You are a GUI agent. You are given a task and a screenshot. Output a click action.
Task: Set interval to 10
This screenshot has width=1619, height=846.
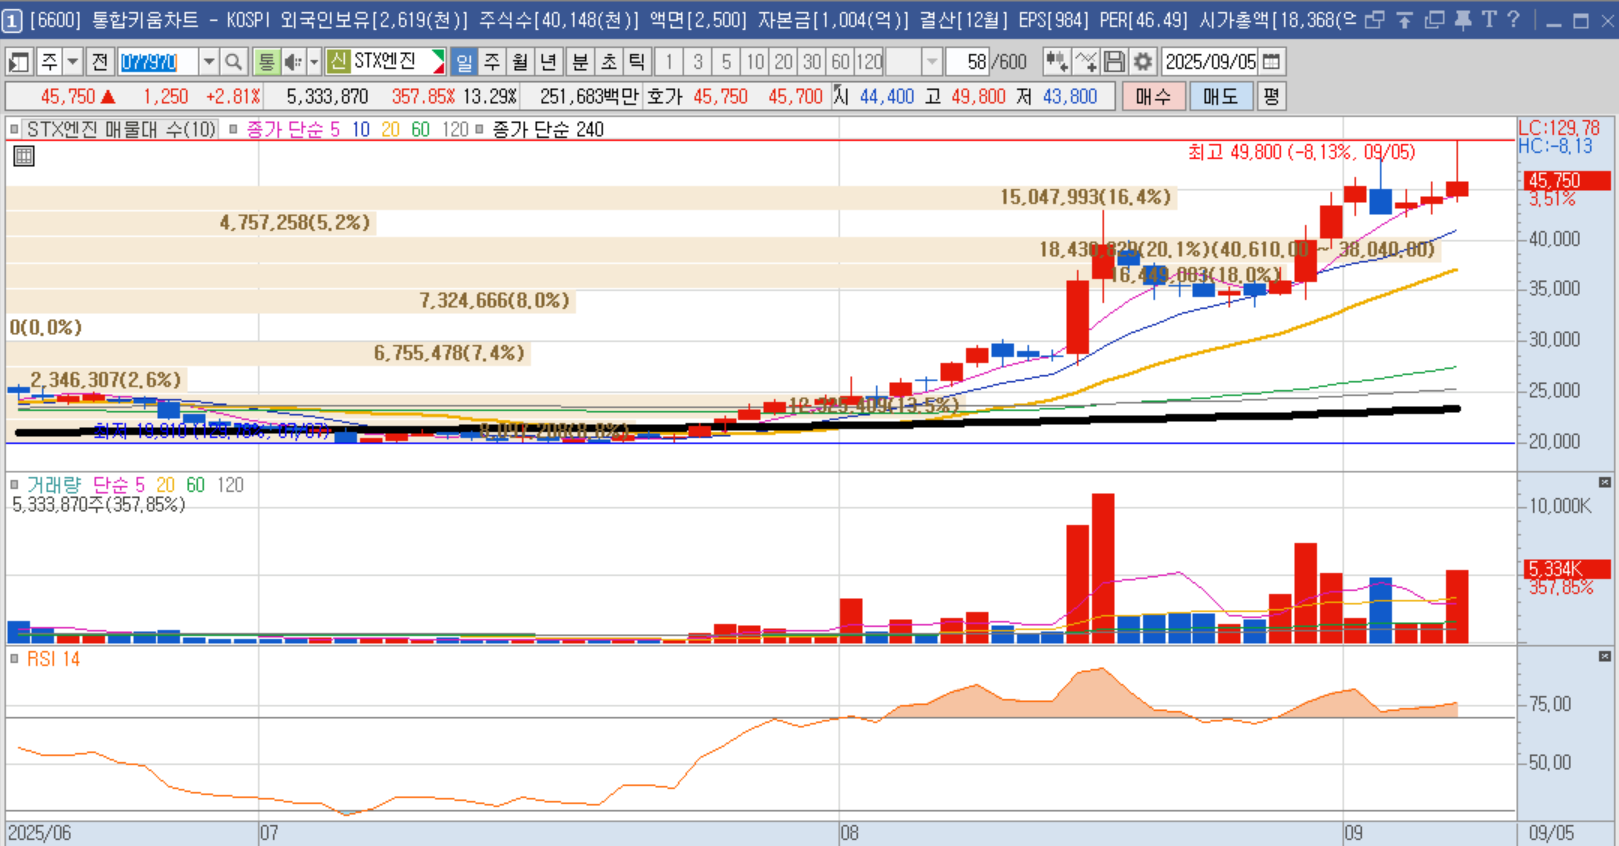pos(755,62)
